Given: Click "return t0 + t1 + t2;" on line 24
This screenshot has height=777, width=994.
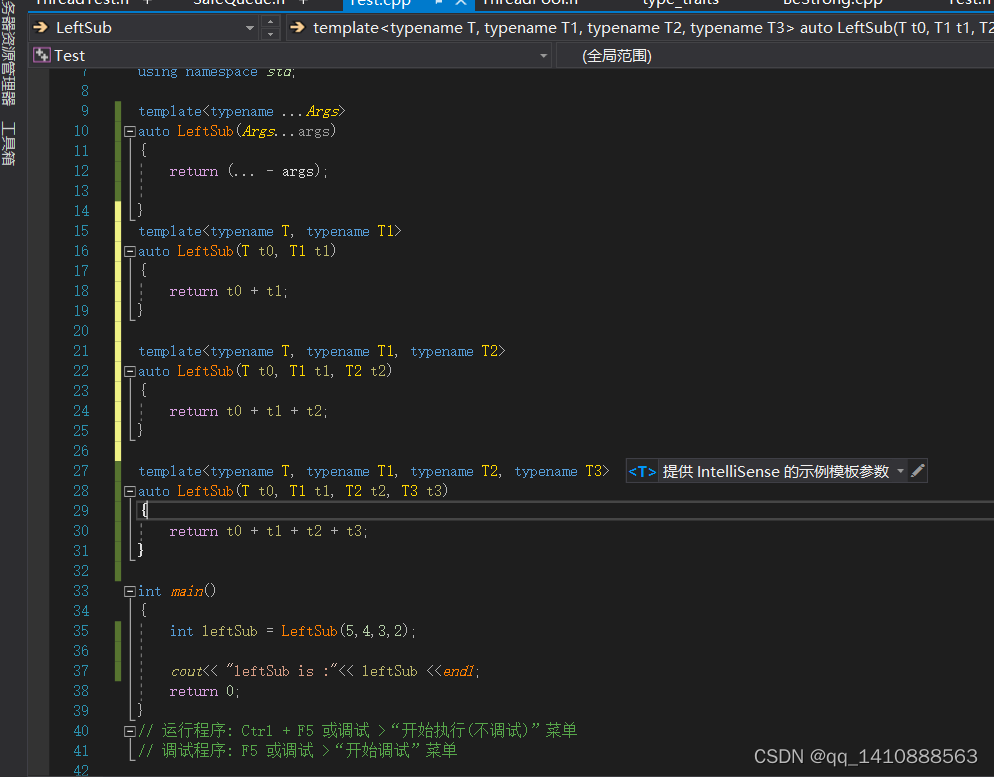Looking at the screenshot, I should (248, 411).
